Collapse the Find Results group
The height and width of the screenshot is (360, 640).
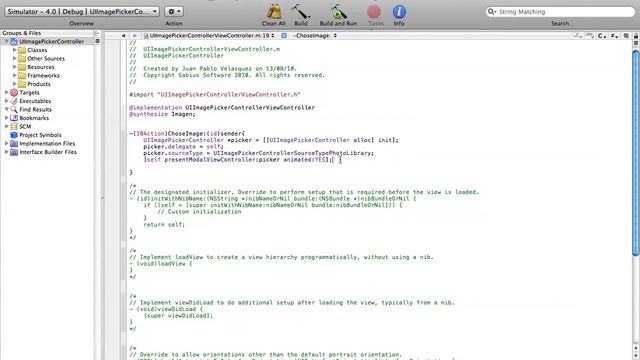click(x=7, y=109)
